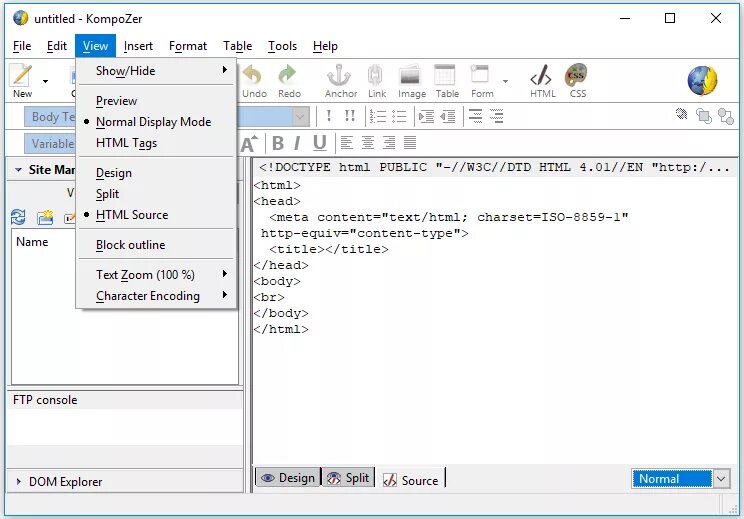The width and height of the screenshot is (744, 519).
Task: Click the refresh icon in Site Manager
Action: point(18,217)
